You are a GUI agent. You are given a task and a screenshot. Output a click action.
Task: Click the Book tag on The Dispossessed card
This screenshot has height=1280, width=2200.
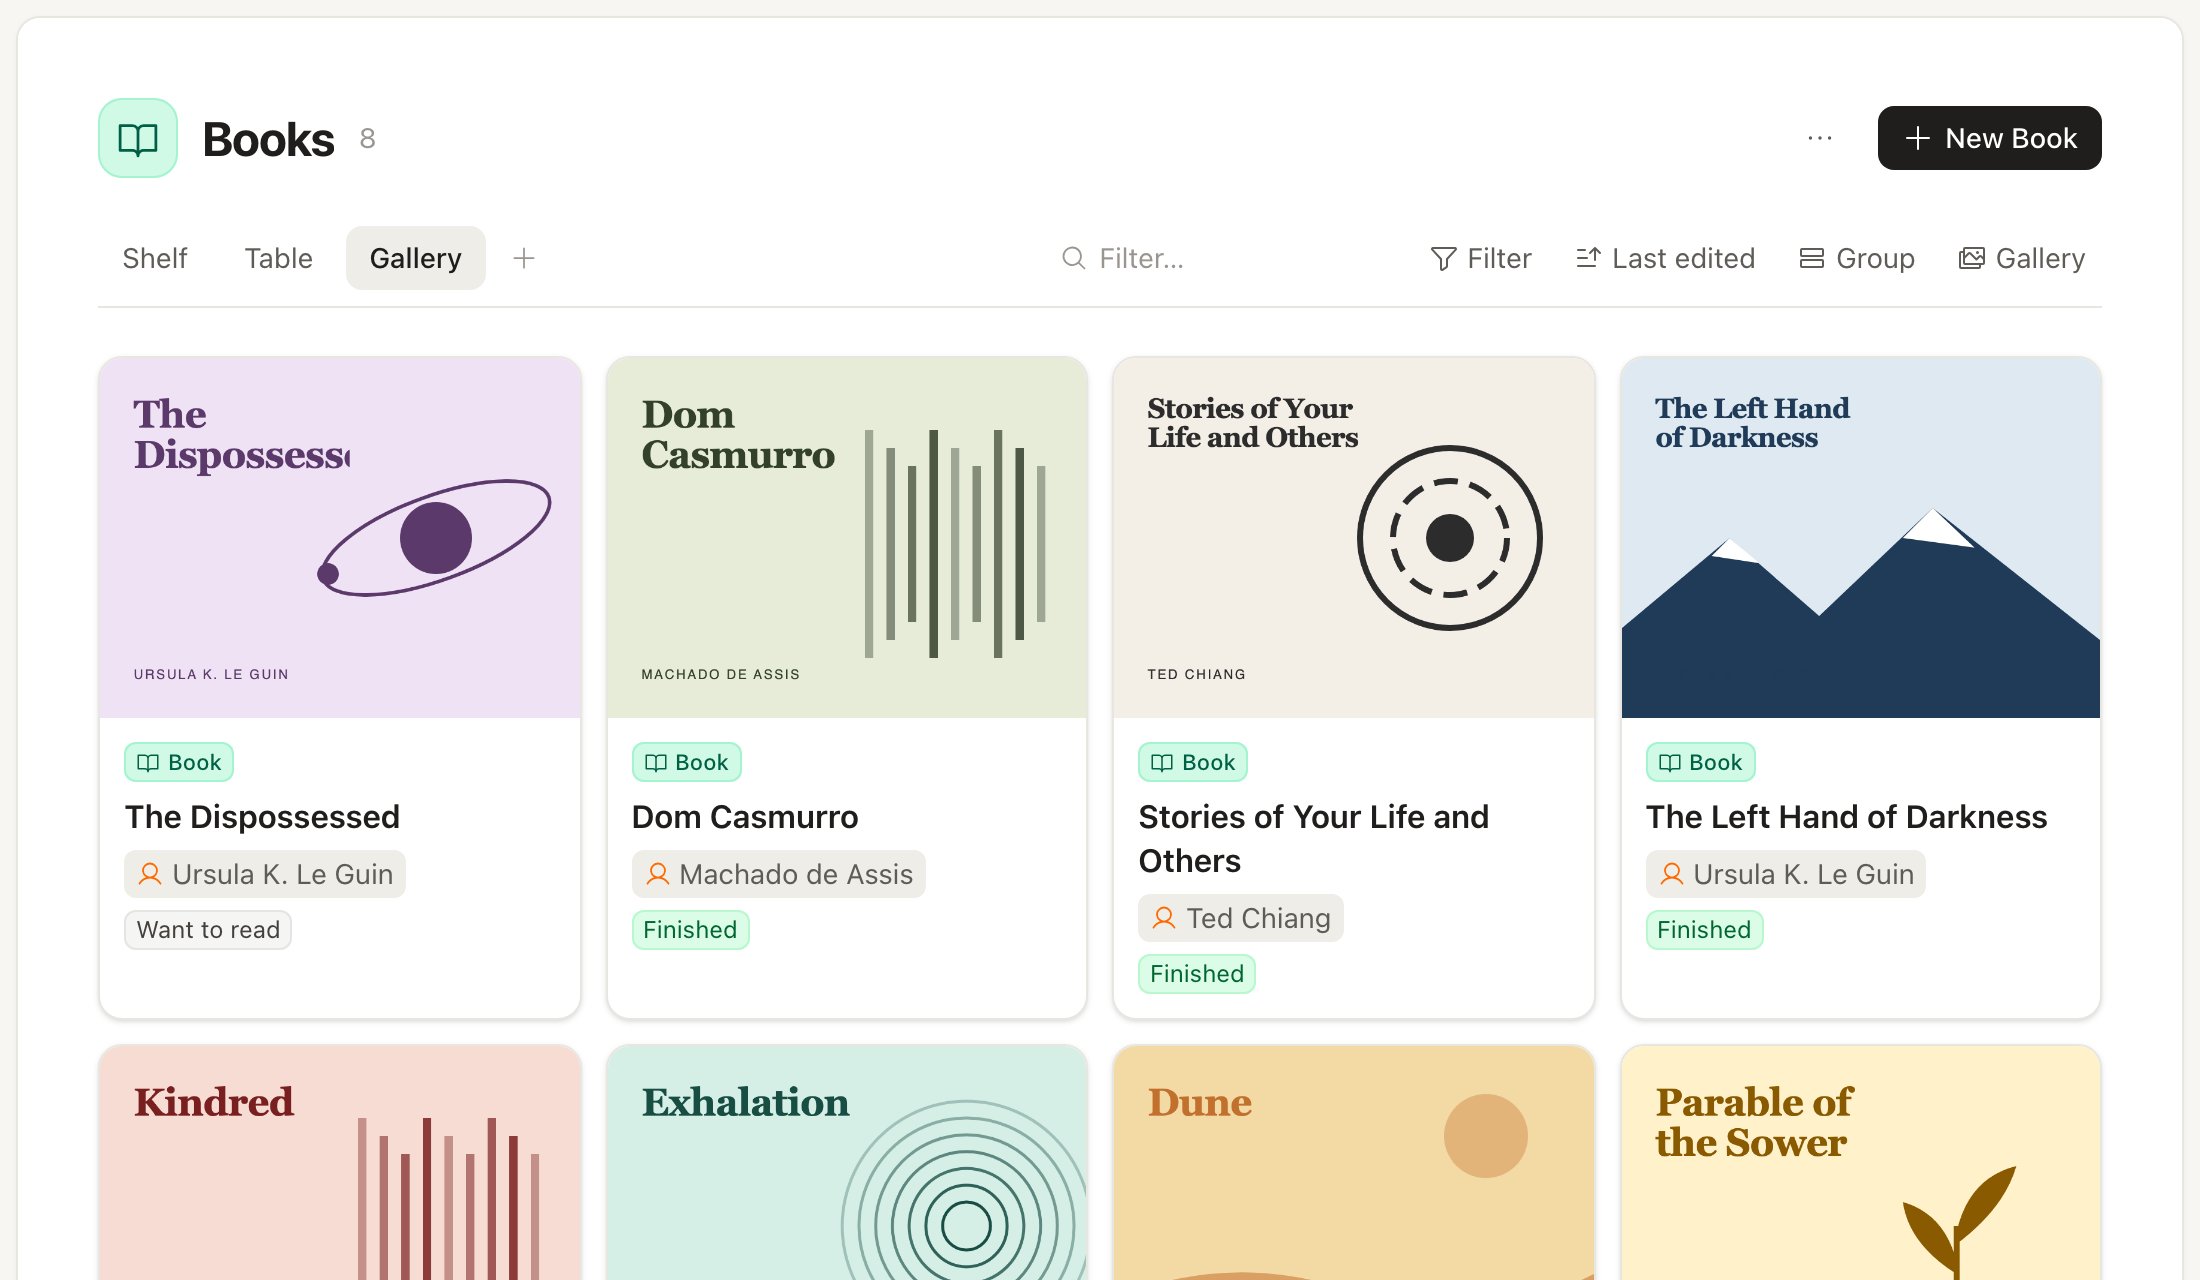[x=179, y=762]
